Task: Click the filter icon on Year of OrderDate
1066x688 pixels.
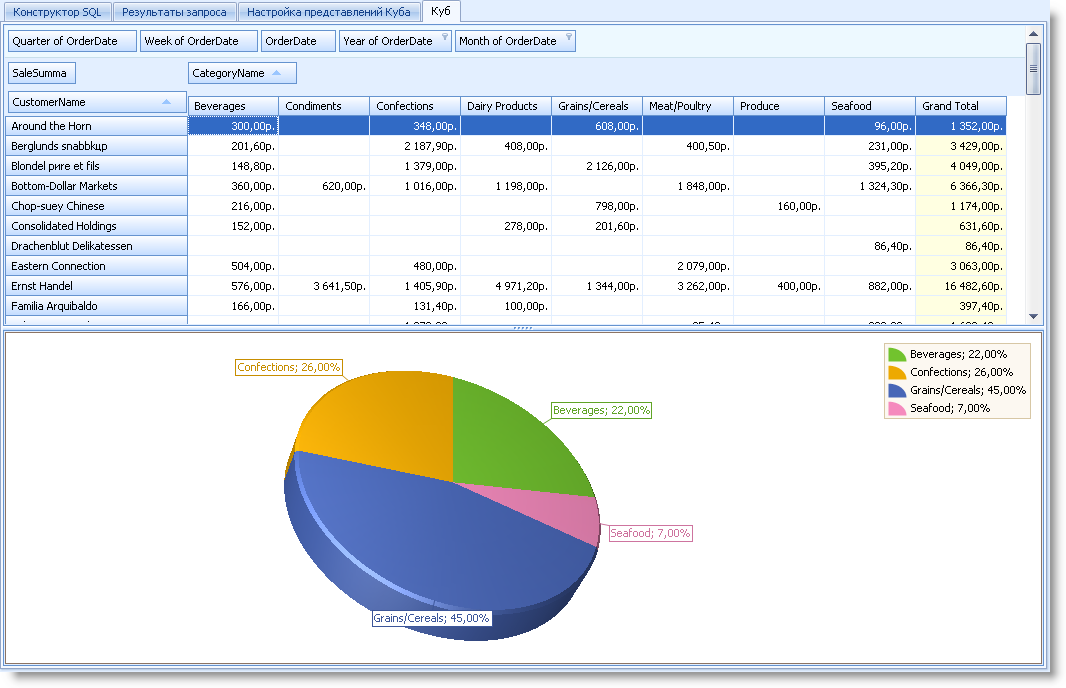Action: point(445,37)
